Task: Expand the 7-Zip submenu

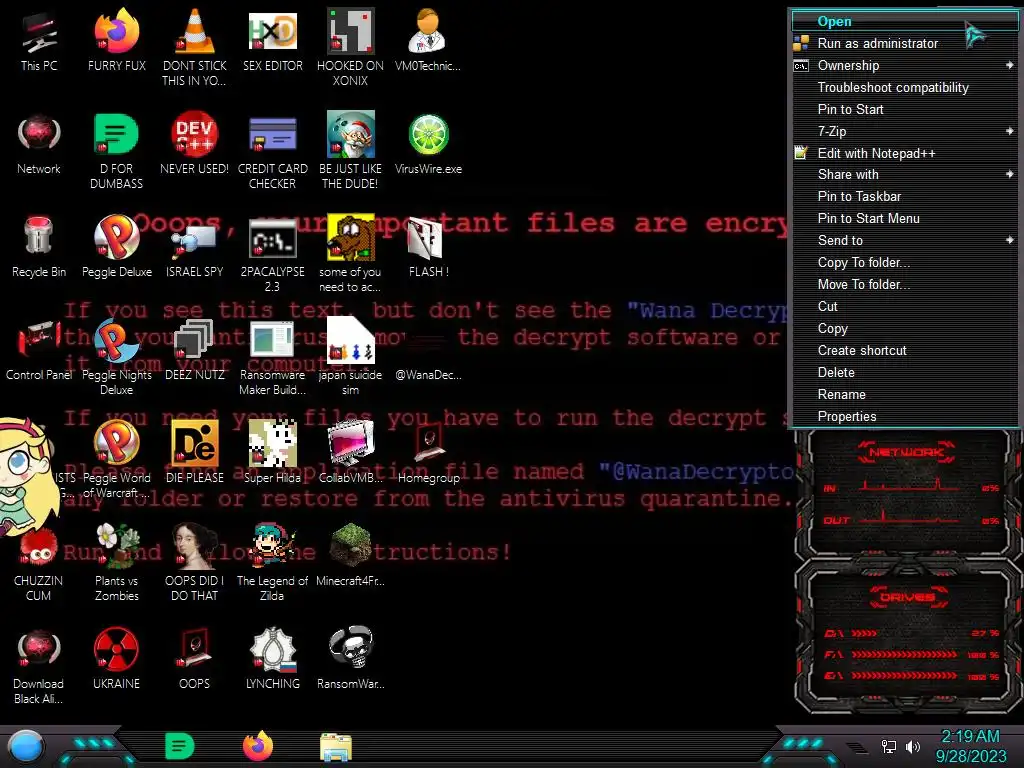Action: (904, 131)
